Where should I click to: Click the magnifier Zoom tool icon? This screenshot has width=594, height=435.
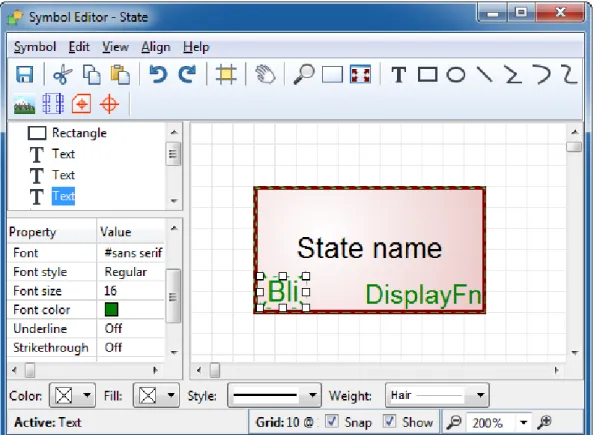coord(304,74)
